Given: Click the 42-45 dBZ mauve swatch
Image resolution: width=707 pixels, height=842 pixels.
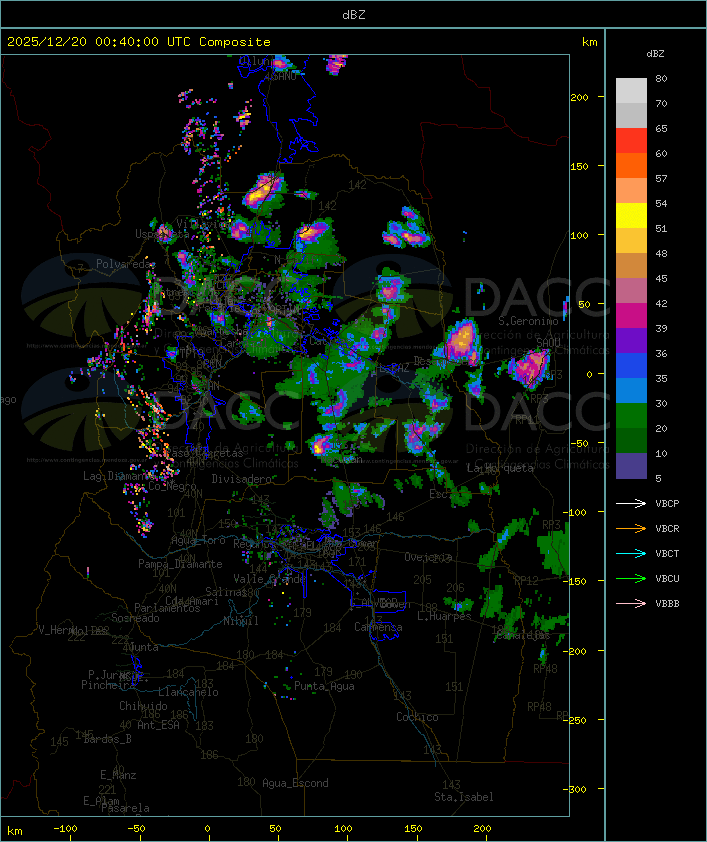Looking at the screenshot, I should tap(631, 291).
